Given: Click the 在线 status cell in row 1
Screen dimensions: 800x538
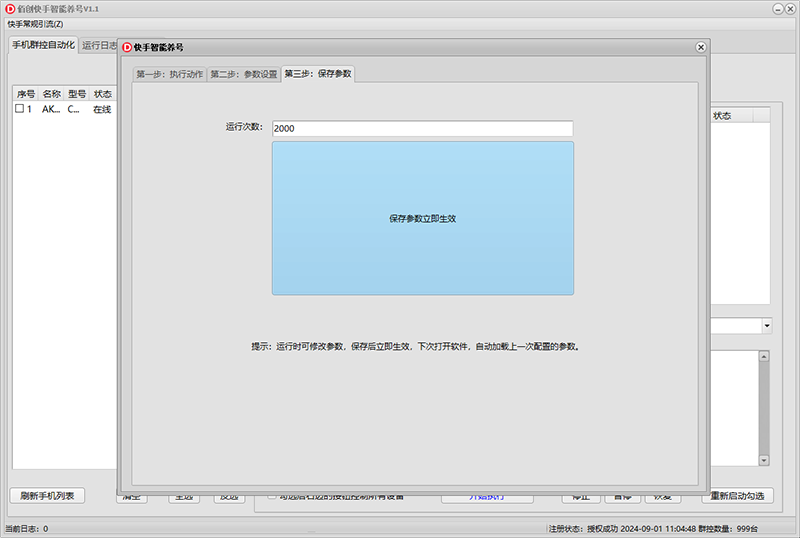Looking at the screenshot, I should [x=102, y=109].
